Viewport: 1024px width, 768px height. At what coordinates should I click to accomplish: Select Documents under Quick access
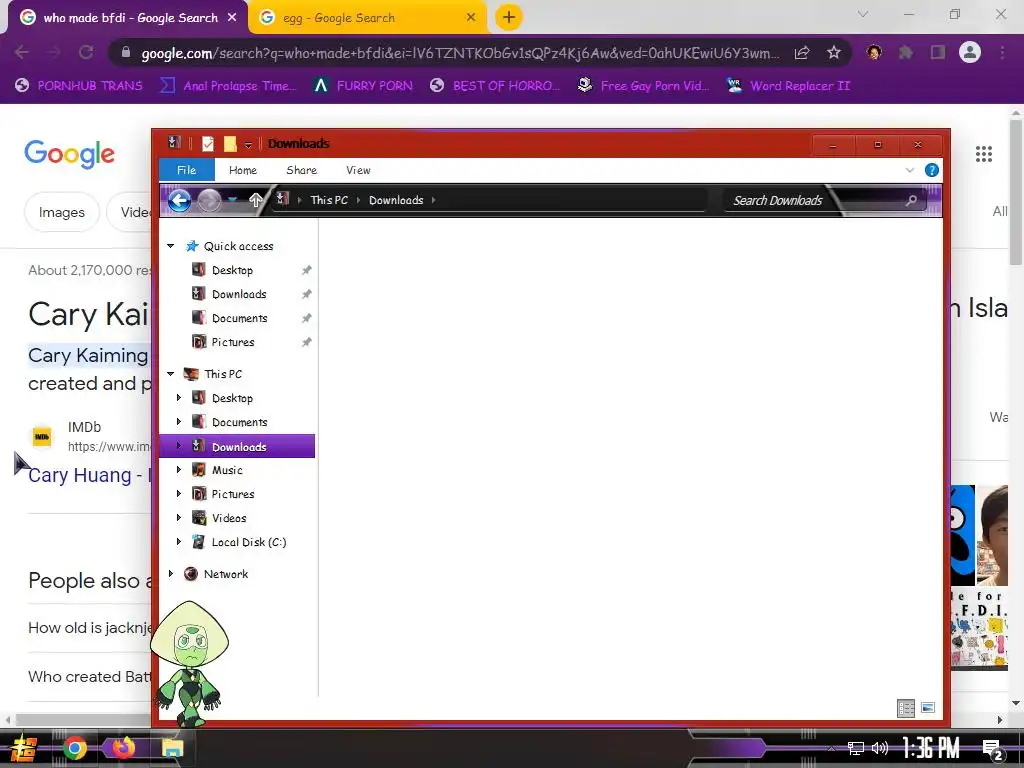pos(239,318)
